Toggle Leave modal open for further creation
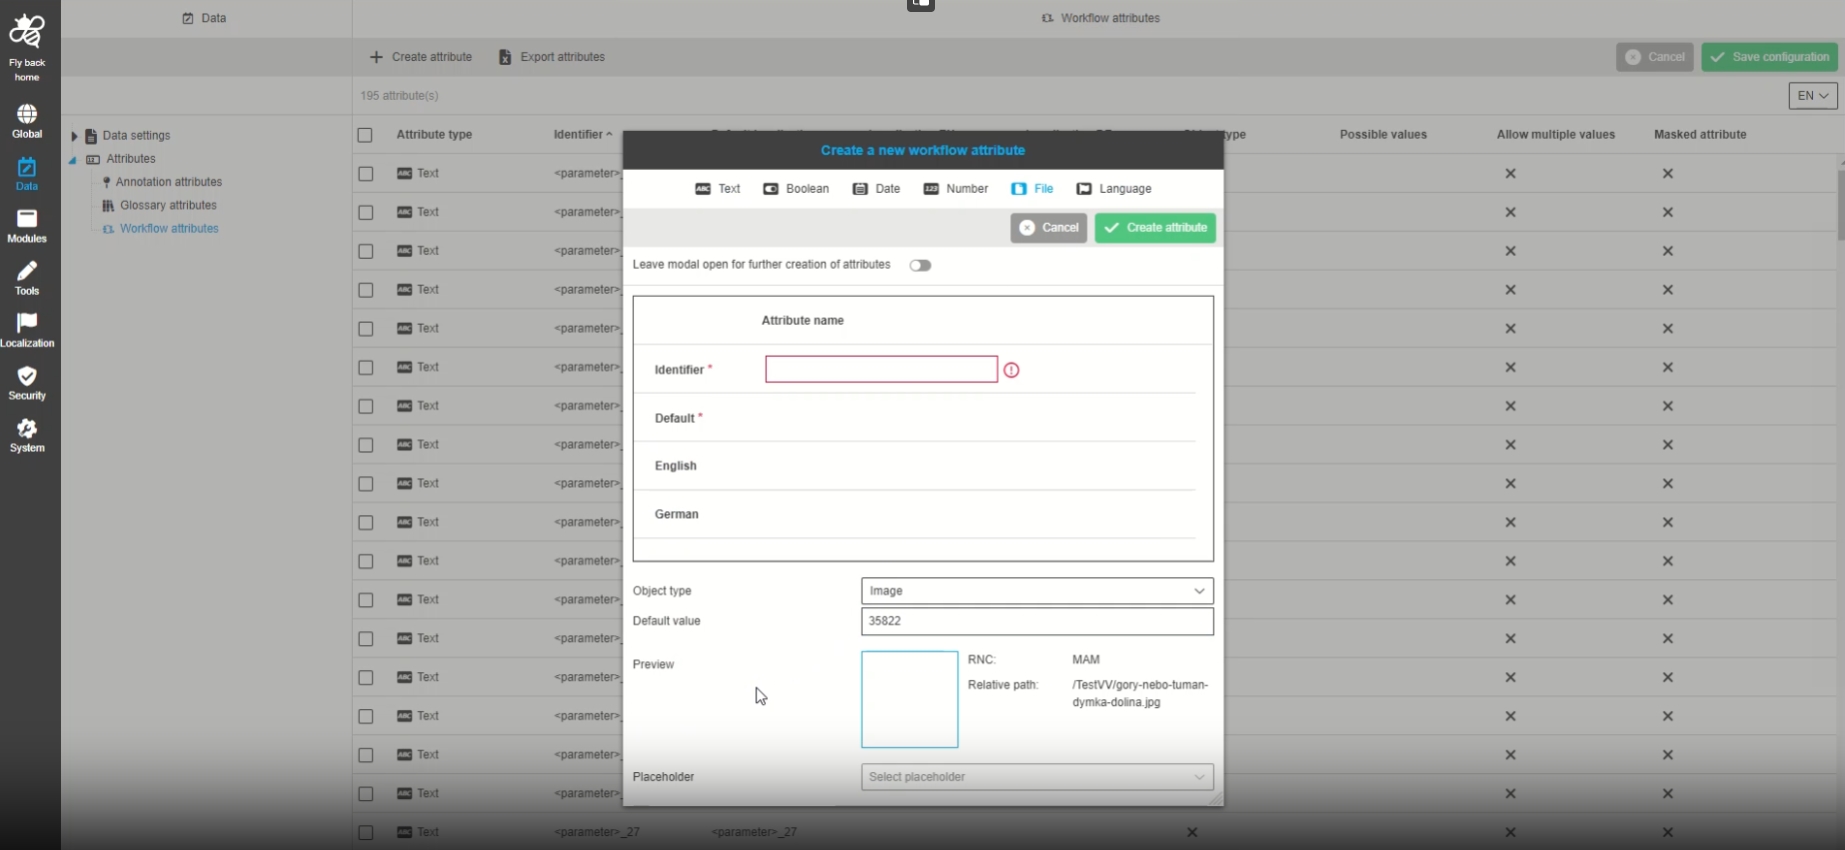The image size is (1845, 850). click(920, 265)
